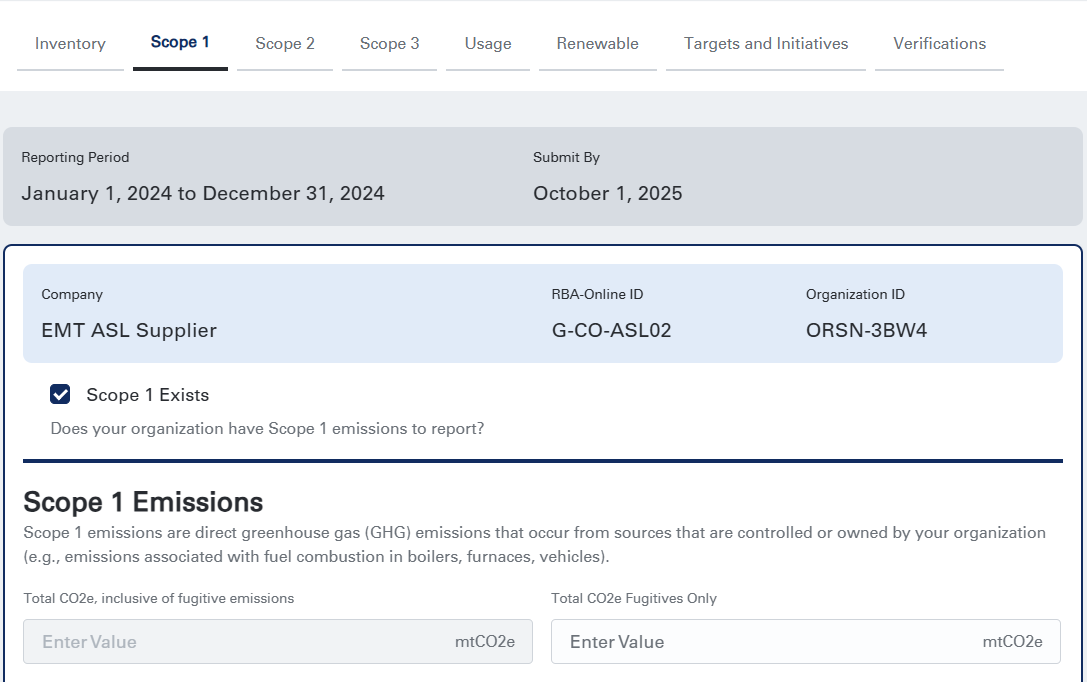Viewport: 1087px width, 682px height.
Task: Click the RBA-Online ID label
Action: coord(598,295)
